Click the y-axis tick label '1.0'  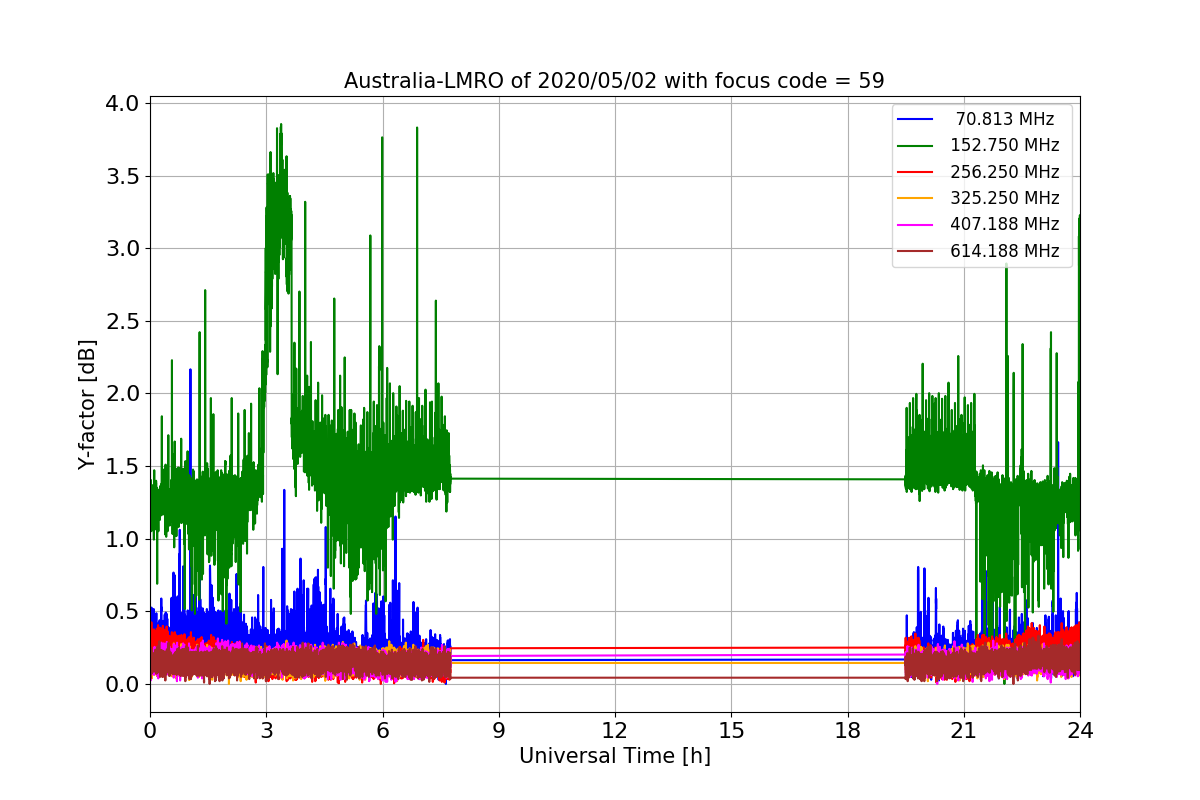[124, 539]
